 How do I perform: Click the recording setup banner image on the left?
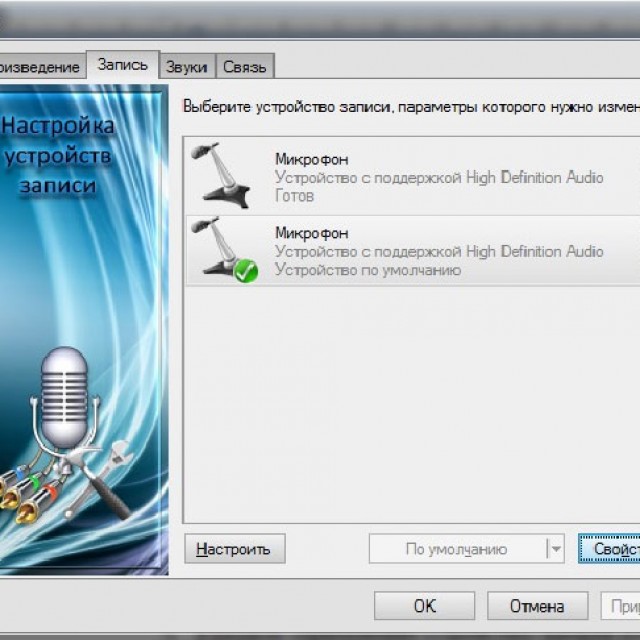84,329
